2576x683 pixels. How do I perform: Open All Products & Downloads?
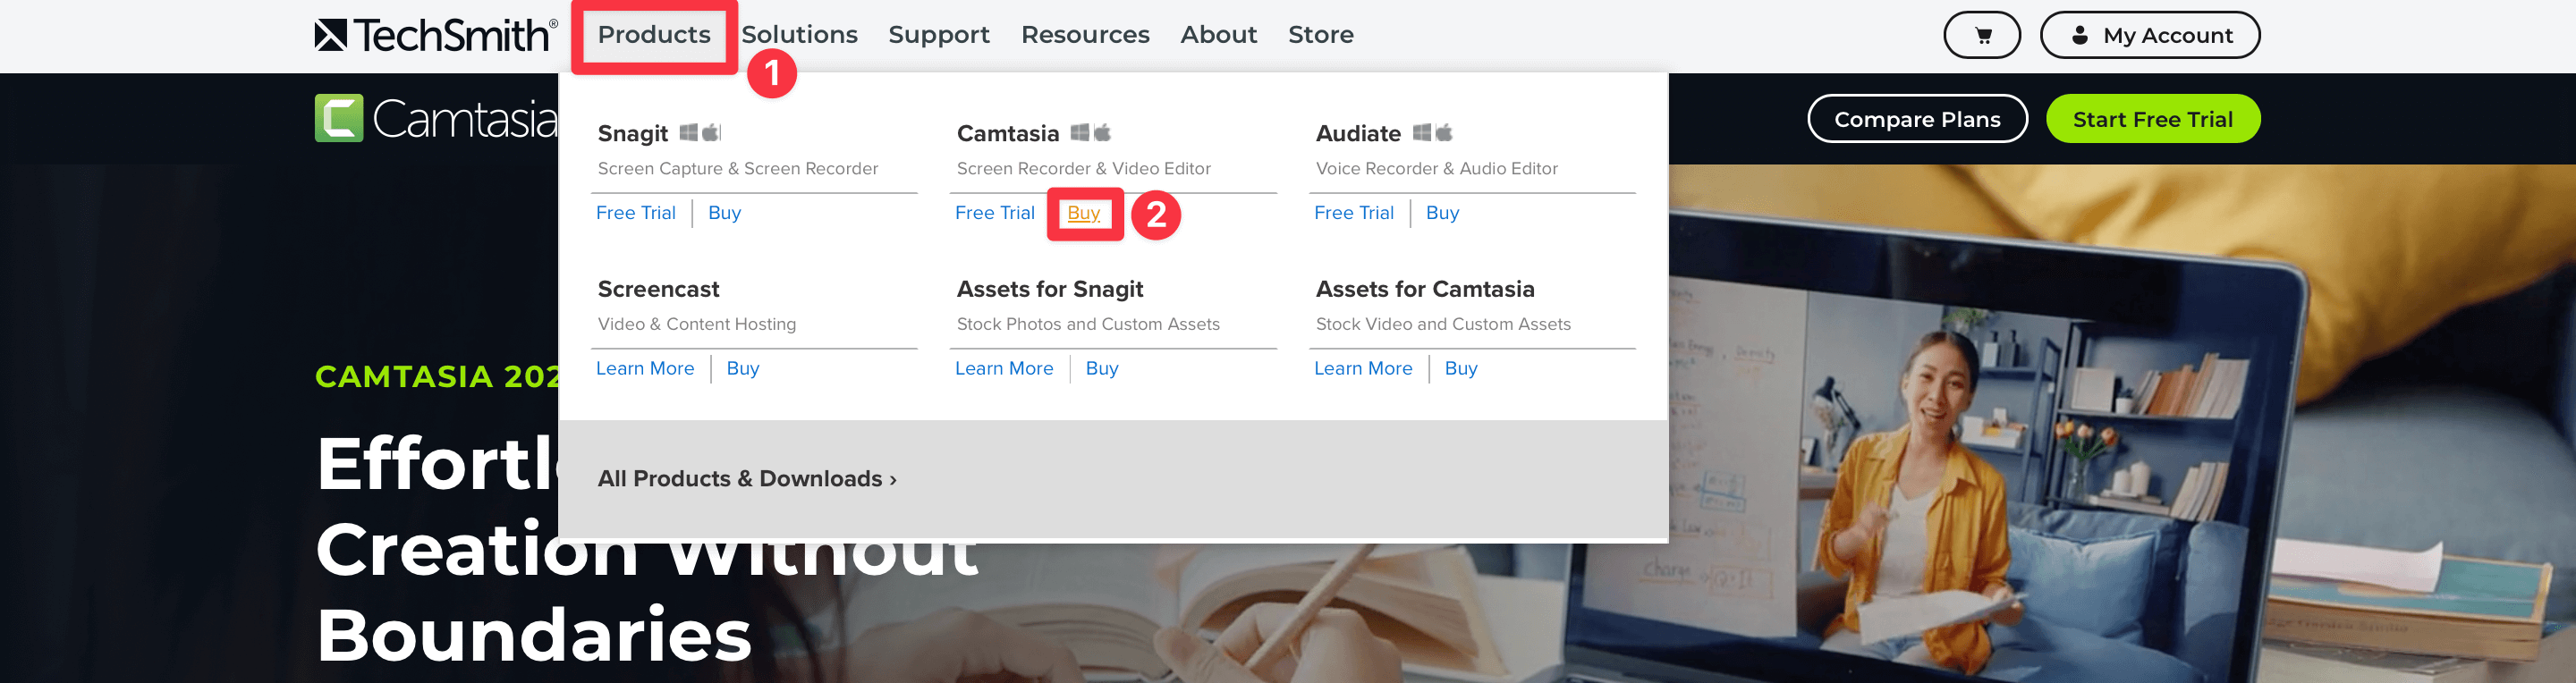[x=747, y=479]
